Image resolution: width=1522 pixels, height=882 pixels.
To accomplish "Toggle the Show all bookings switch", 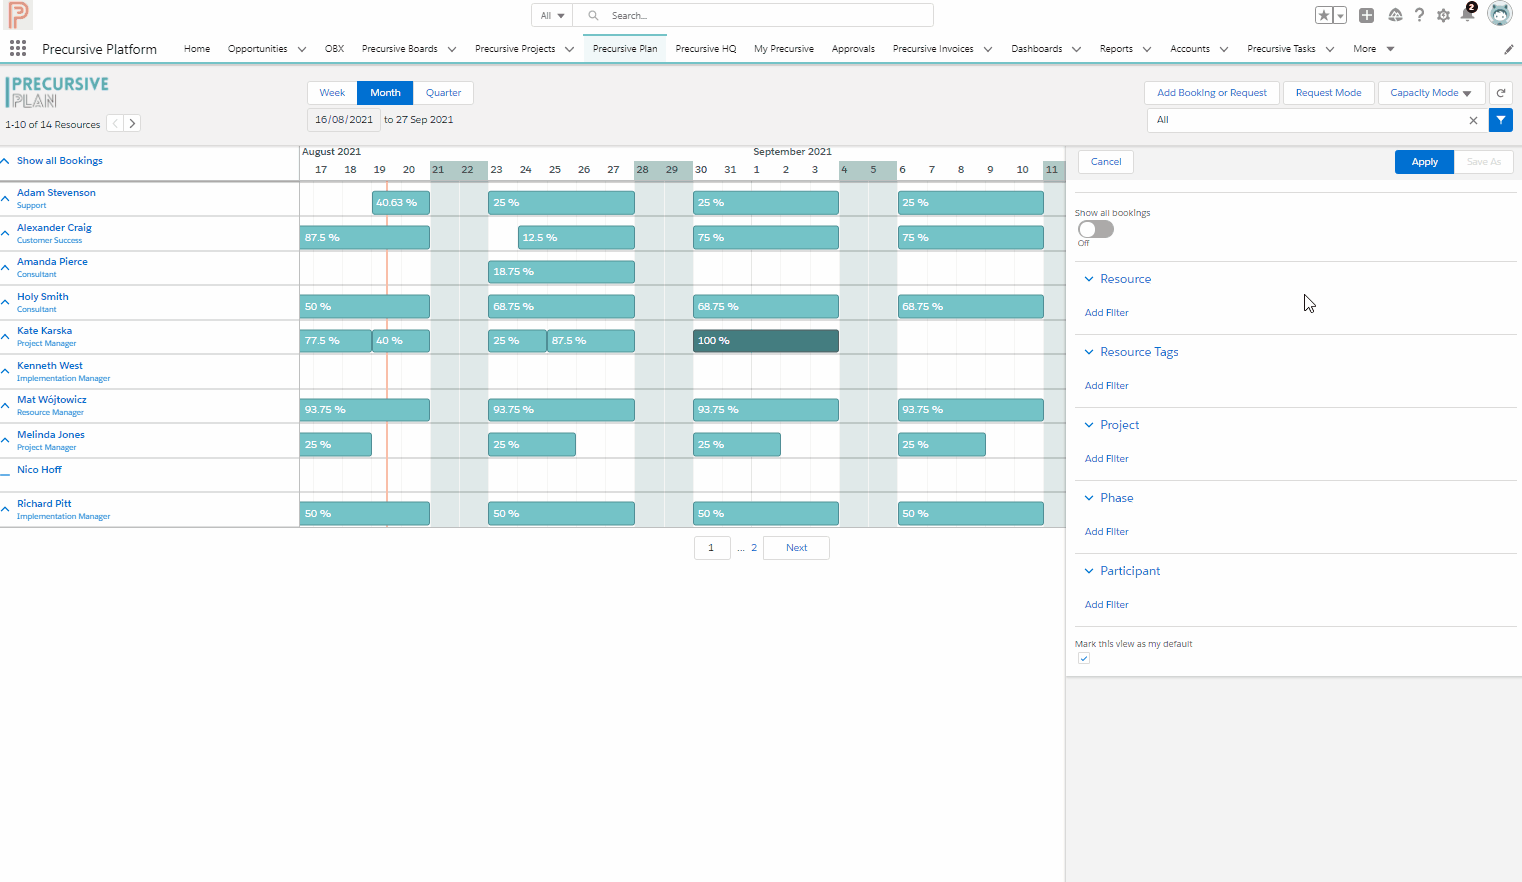I will pos(1096,229).
